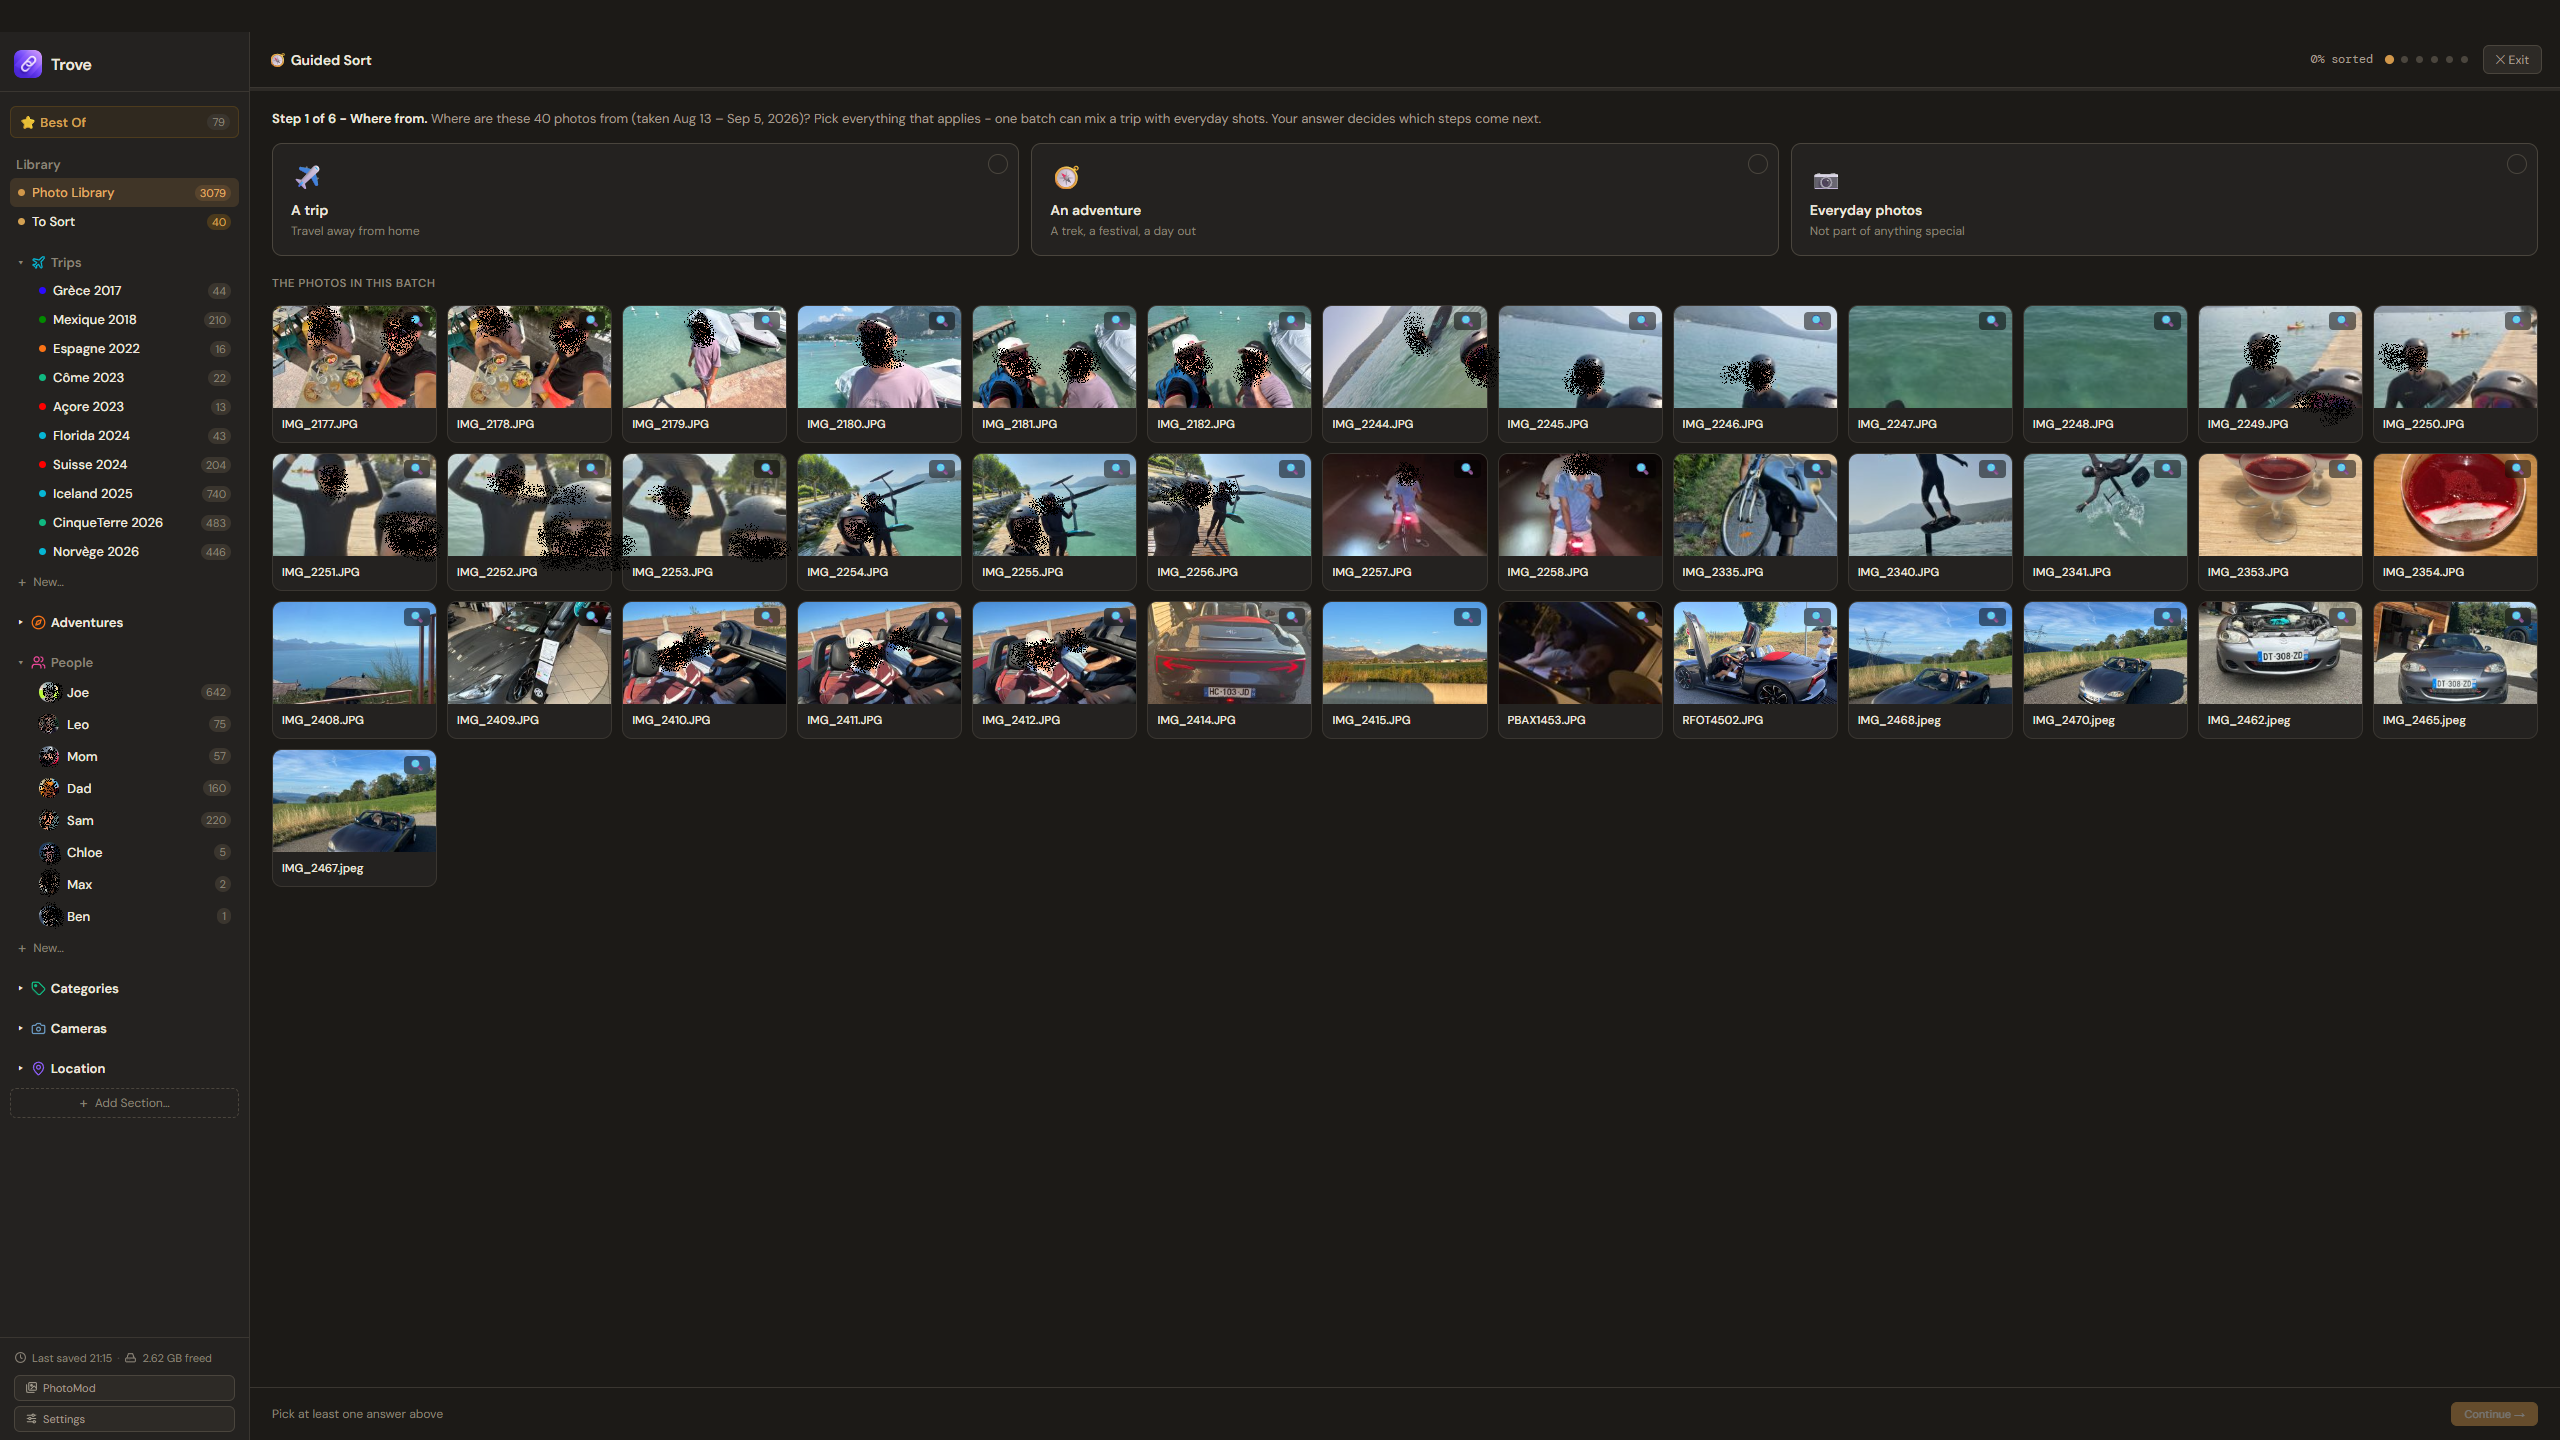Open the RFOT4502.JPG thumbnail

pos(1754,669)
